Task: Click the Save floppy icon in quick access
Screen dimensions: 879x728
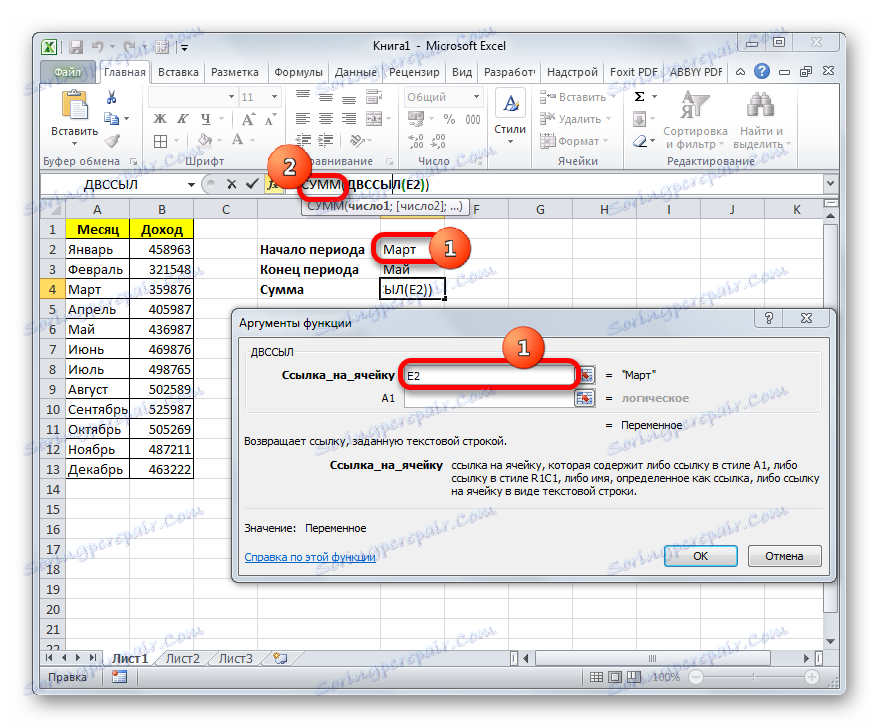Action: 76,47
